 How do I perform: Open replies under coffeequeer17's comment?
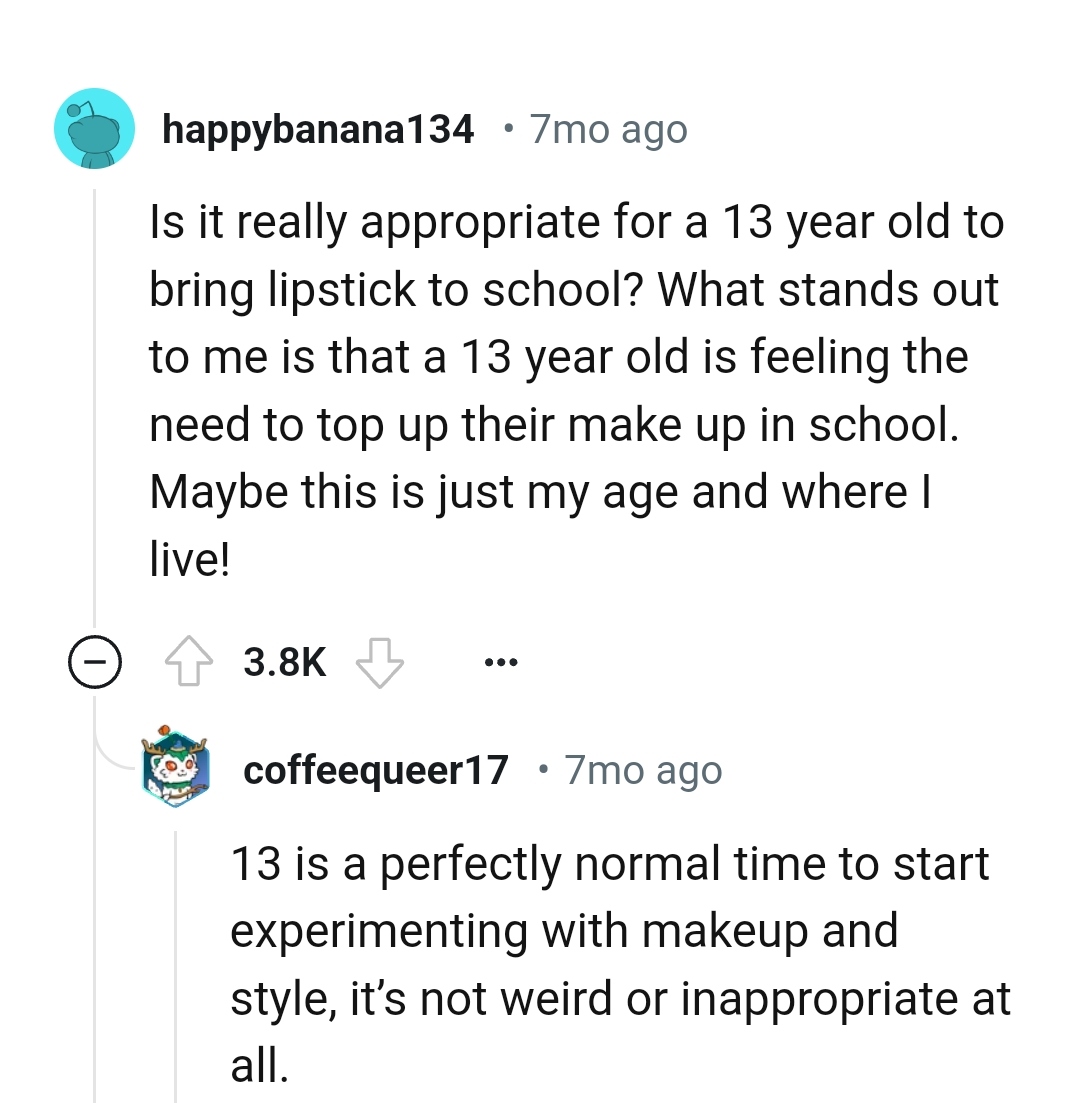coord(94,660)
